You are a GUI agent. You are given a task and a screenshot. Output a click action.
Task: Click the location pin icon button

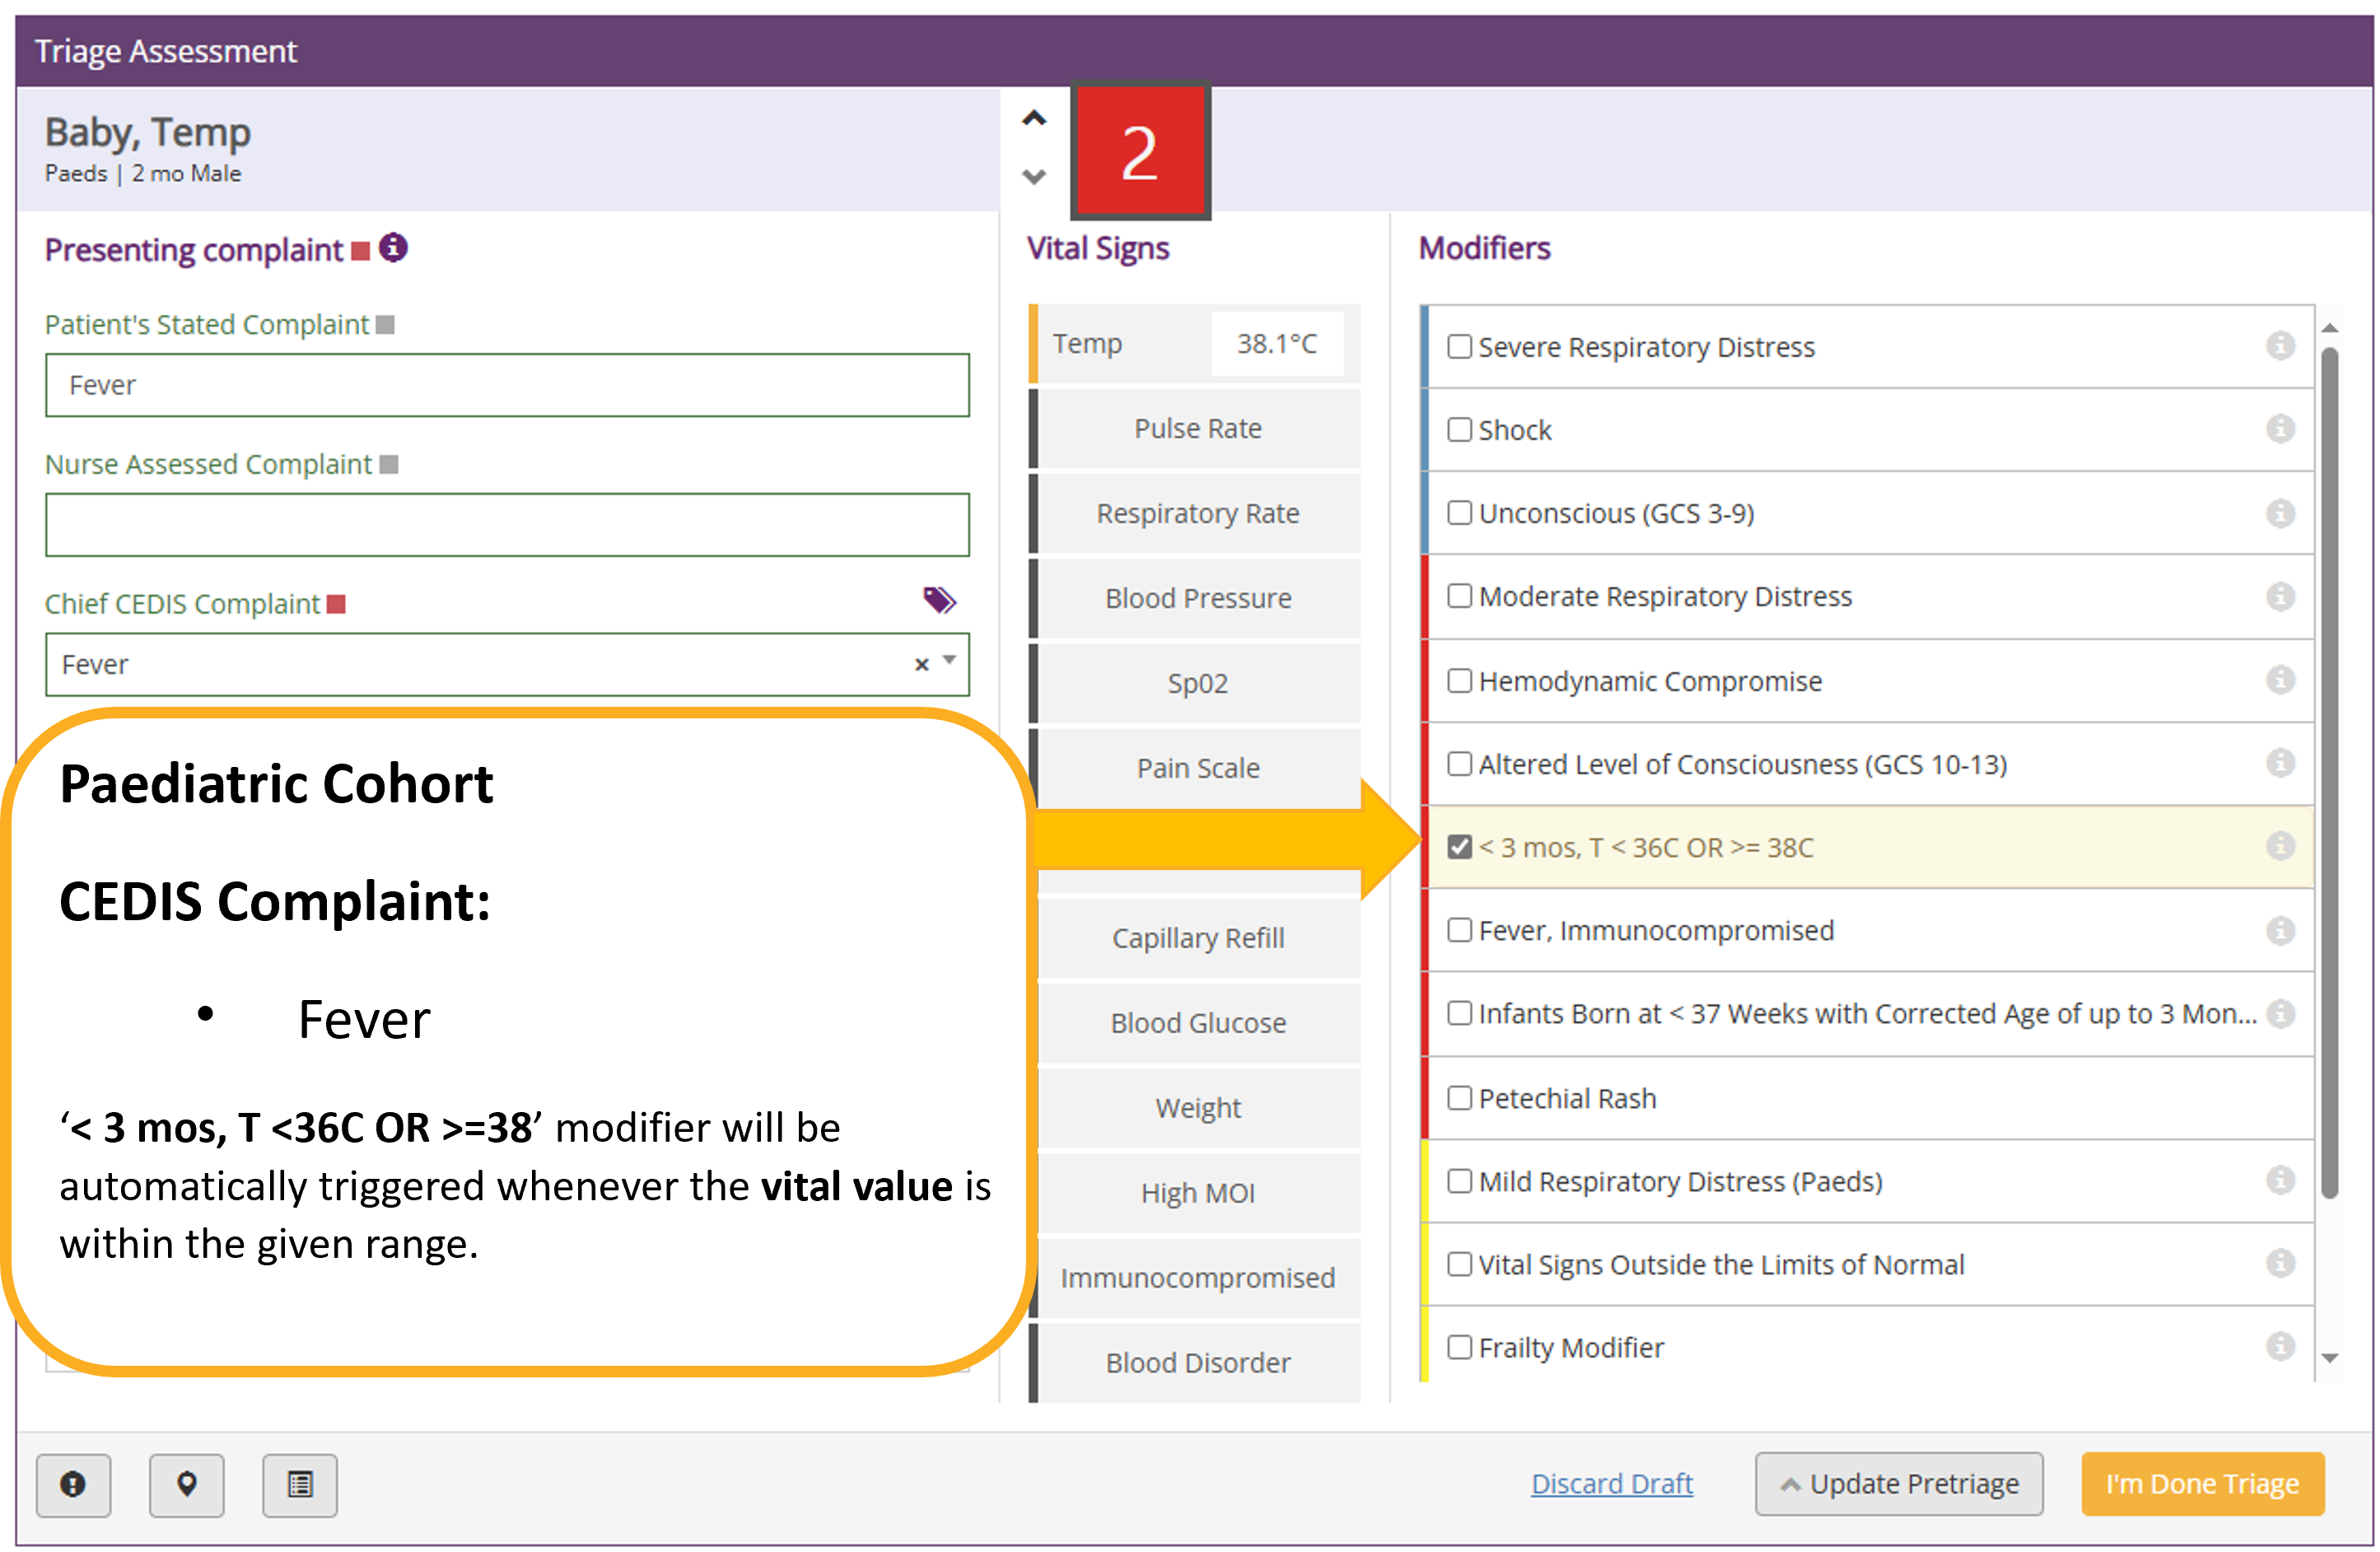pos(186,1484)
